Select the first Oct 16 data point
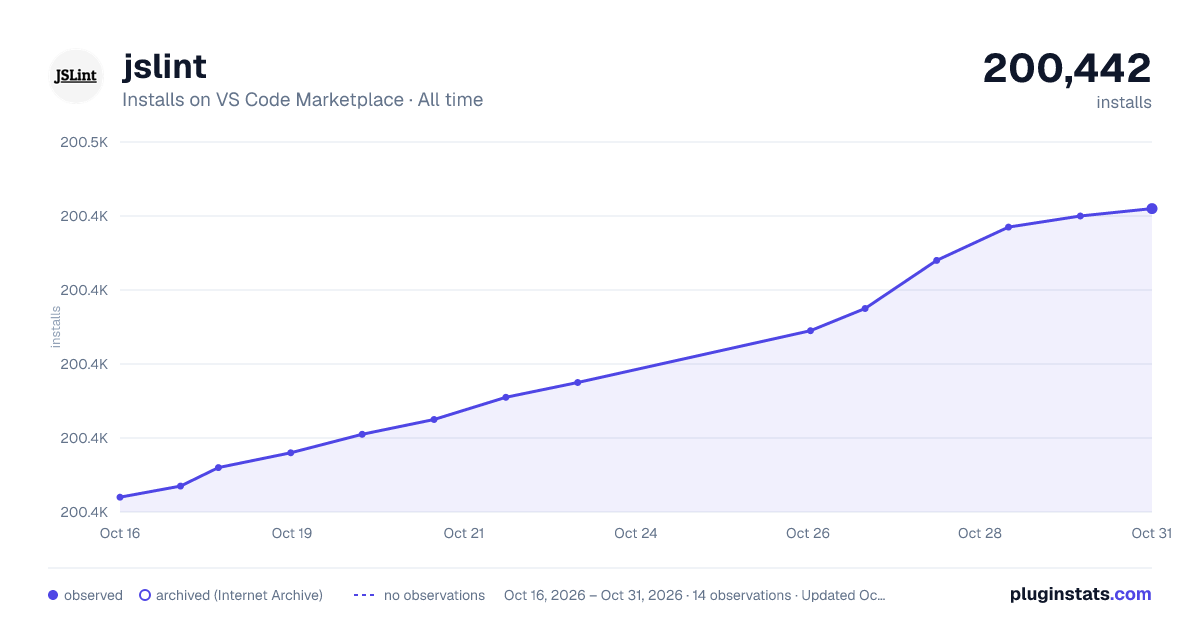 120,497
